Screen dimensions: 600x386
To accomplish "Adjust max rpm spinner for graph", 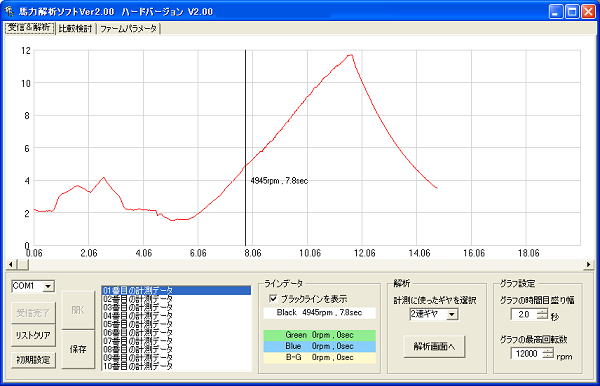I will pos(548,353).
